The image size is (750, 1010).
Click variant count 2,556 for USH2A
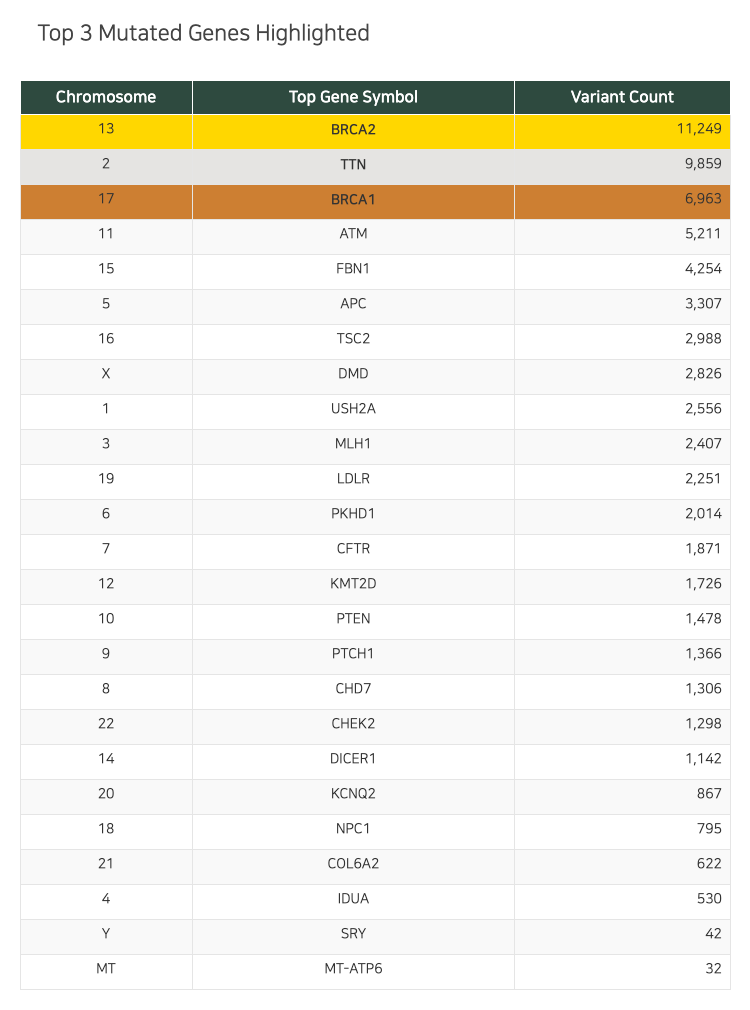click(703, 408)
